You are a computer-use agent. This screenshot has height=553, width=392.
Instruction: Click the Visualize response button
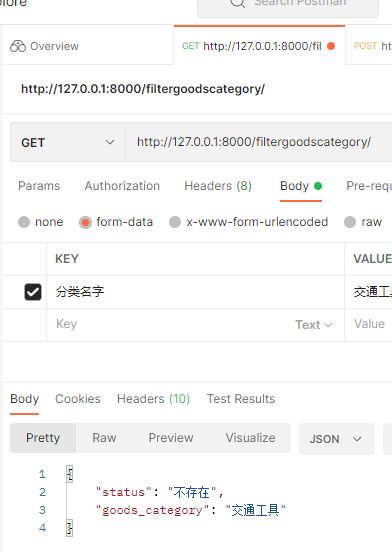pyautogui.click(x=251, y=438)
